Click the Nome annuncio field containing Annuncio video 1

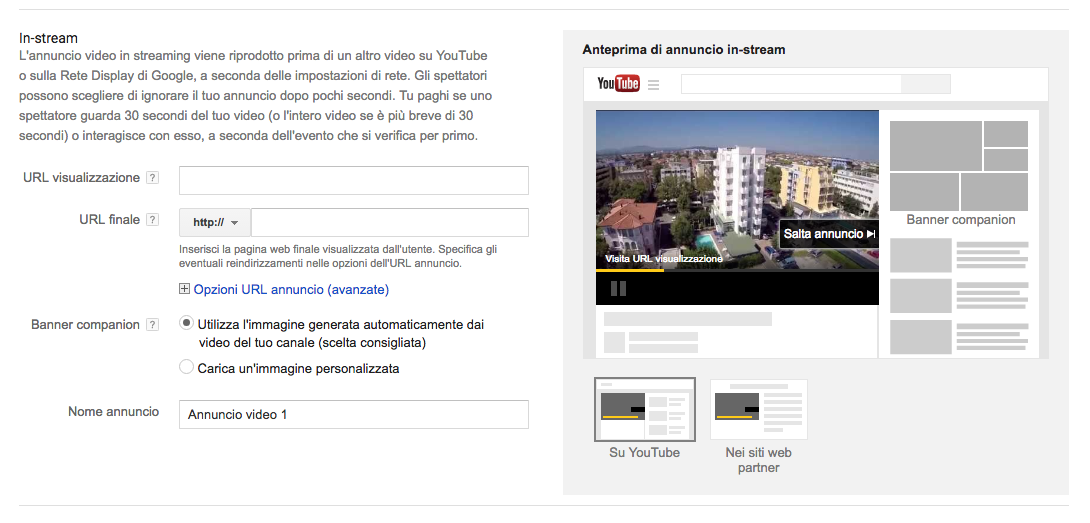[354, 415]
